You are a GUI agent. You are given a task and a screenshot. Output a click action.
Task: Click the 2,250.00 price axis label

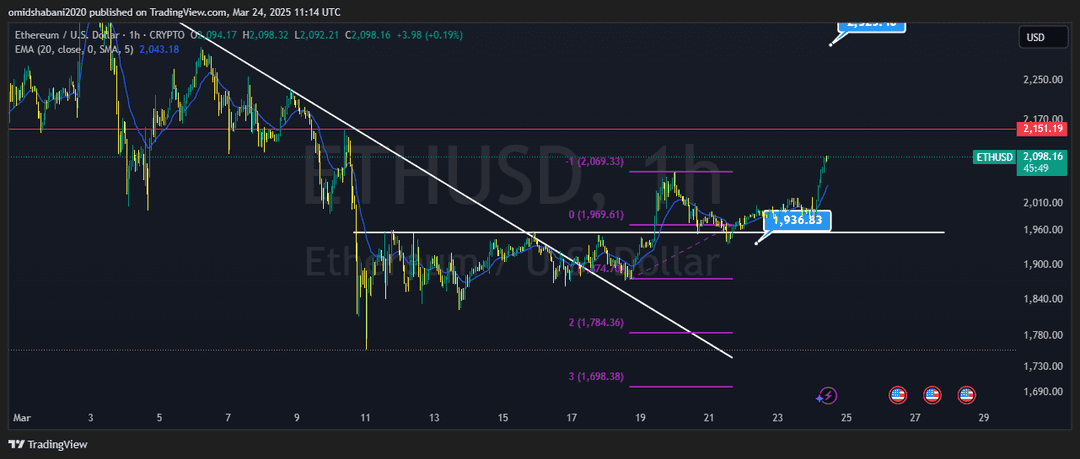coord(1043,80)
